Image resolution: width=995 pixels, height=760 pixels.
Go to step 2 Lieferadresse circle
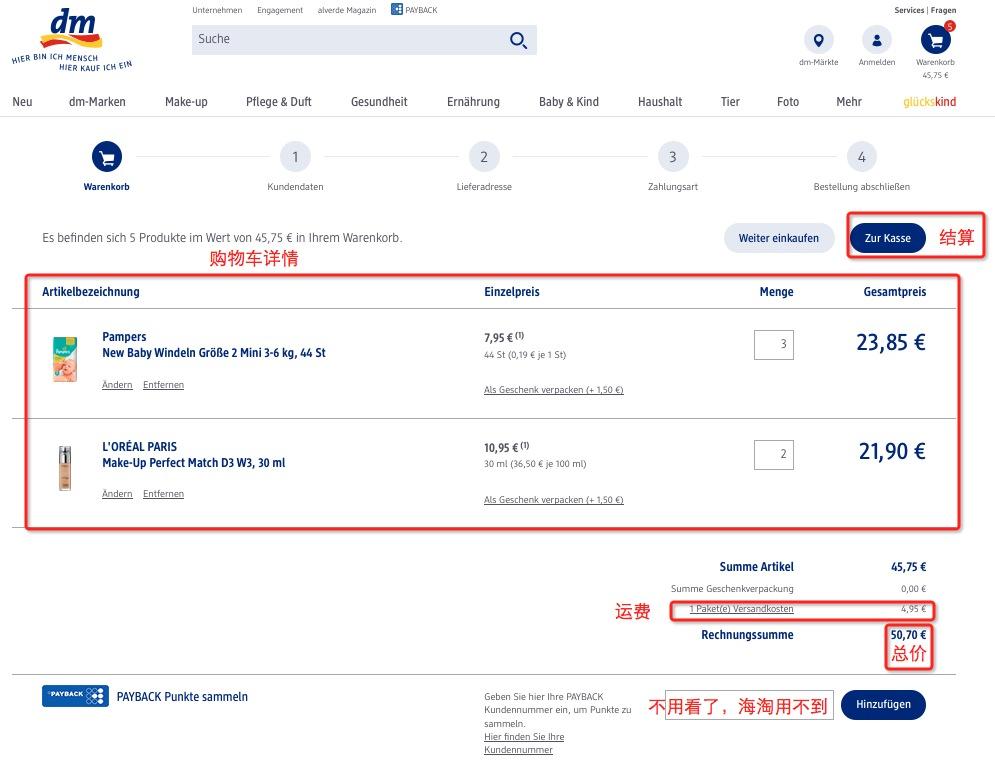tap(484, 157)
